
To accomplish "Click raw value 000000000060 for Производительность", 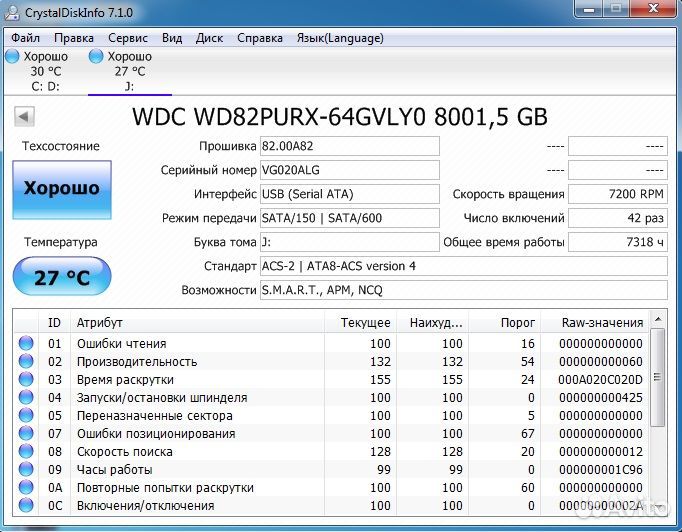I will (x=601, y=361).
